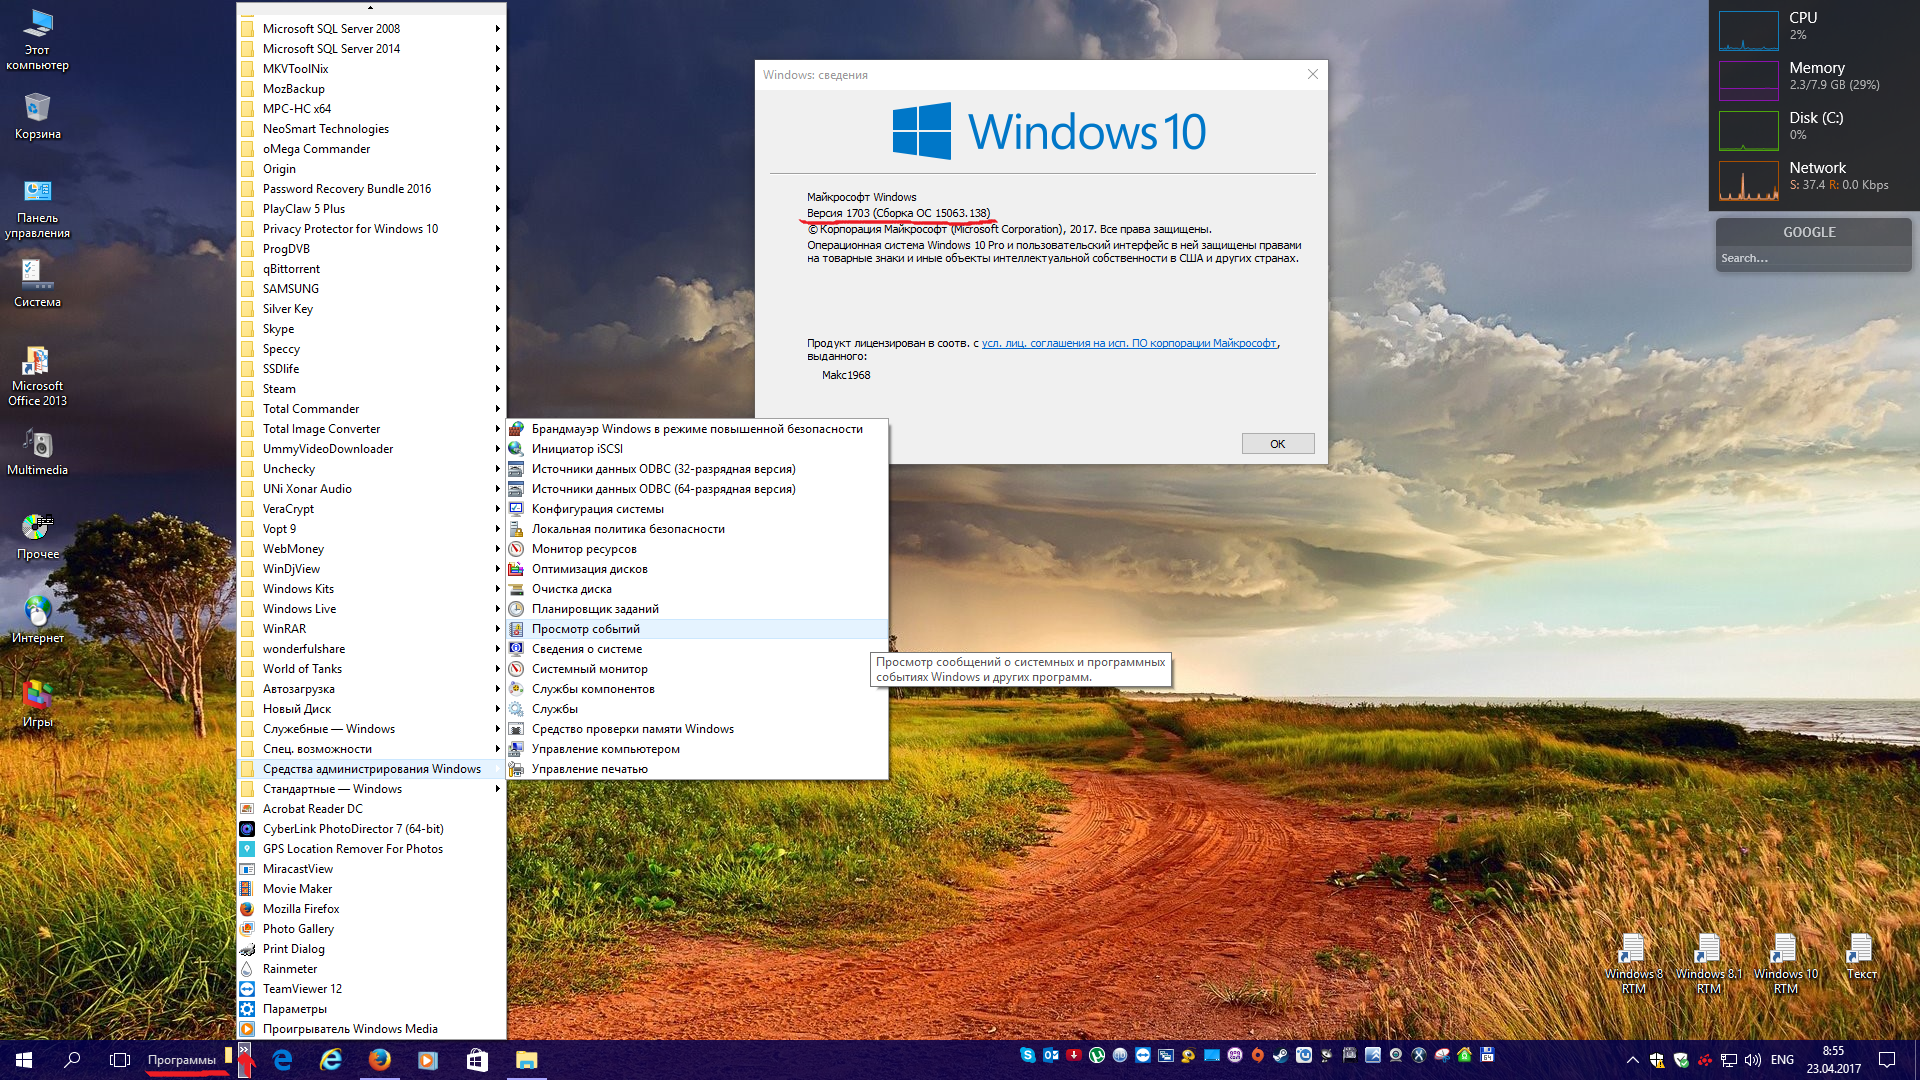Viewport: 1920px width, 1080px height.
Task: Expand World of Tanks submenu
Action: pos(371,669)
